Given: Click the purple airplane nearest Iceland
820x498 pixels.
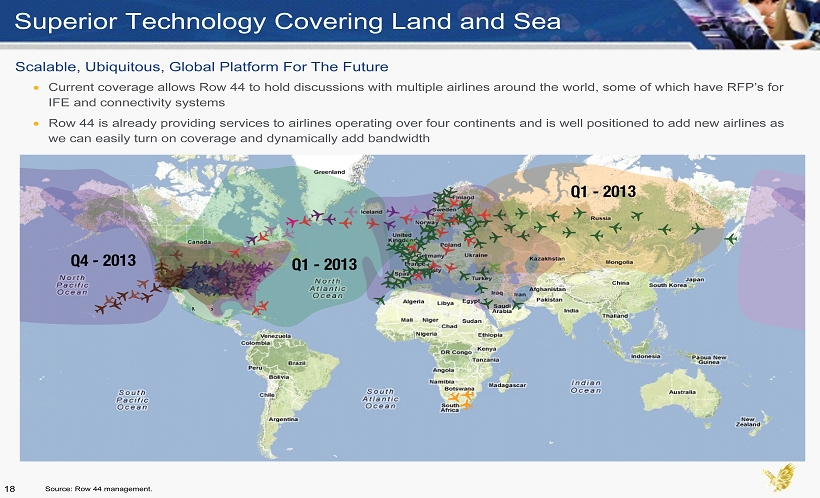Looking at the screenshot, I should [392, 210].
